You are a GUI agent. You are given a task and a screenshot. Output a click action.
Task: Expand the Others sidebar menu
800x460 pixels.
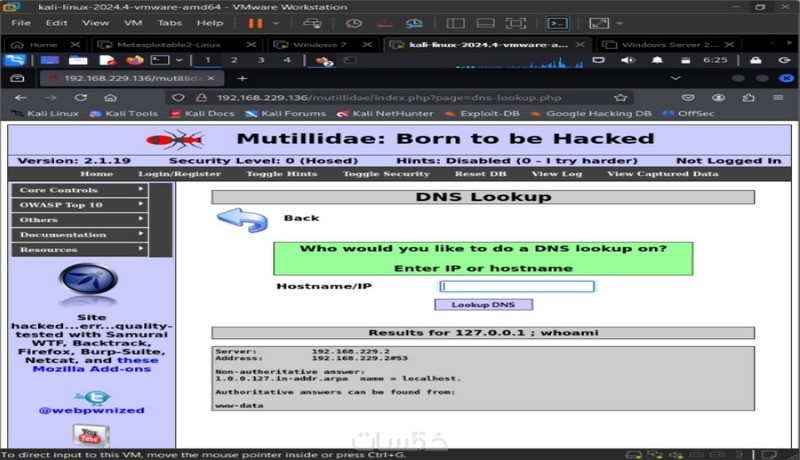pos(80,220)
